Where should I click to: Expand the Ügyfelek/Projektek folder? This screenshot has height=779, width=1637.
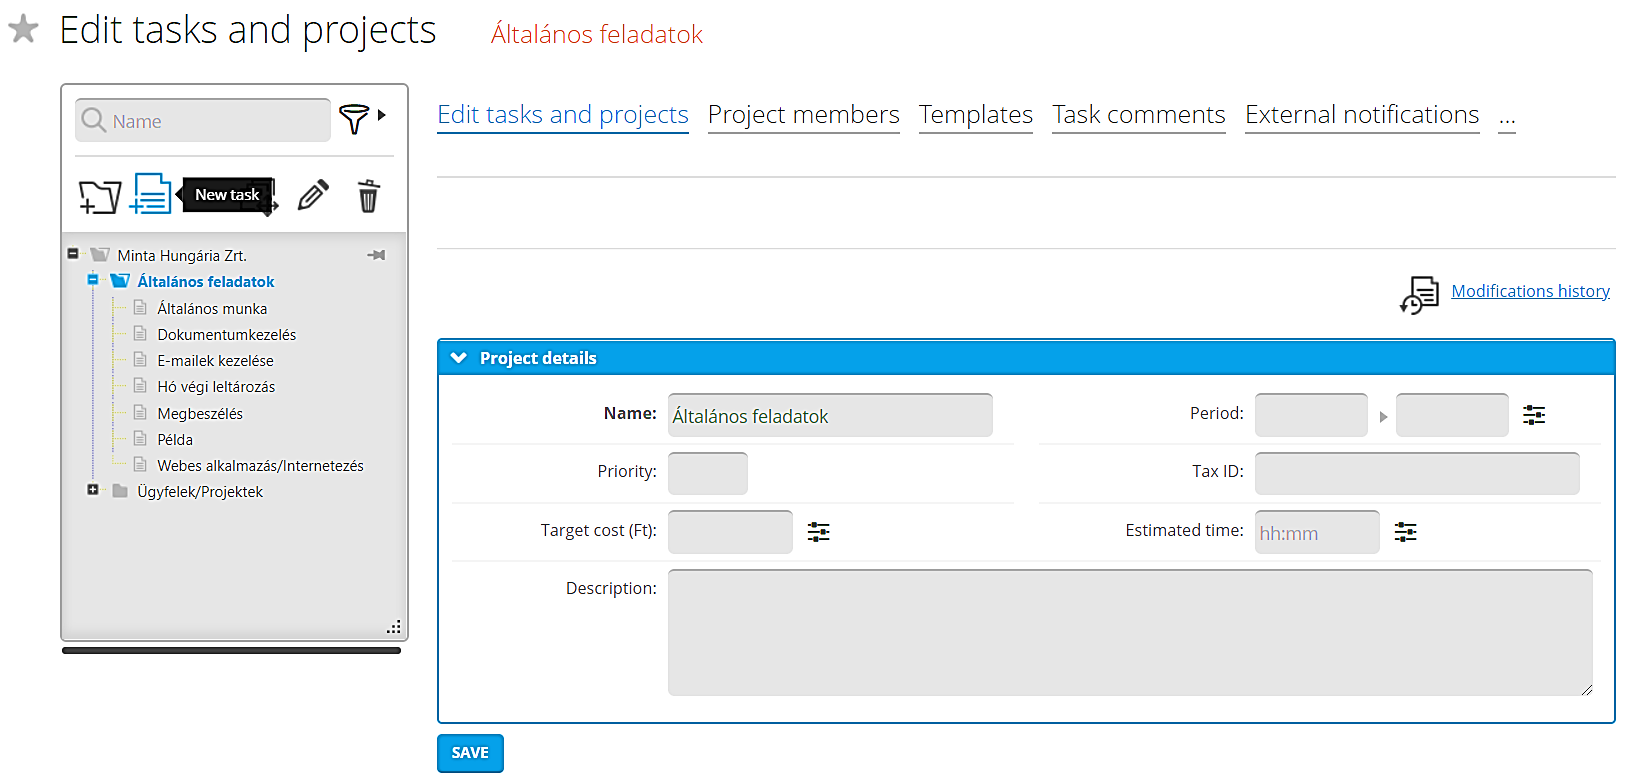[x=93, y=490]
